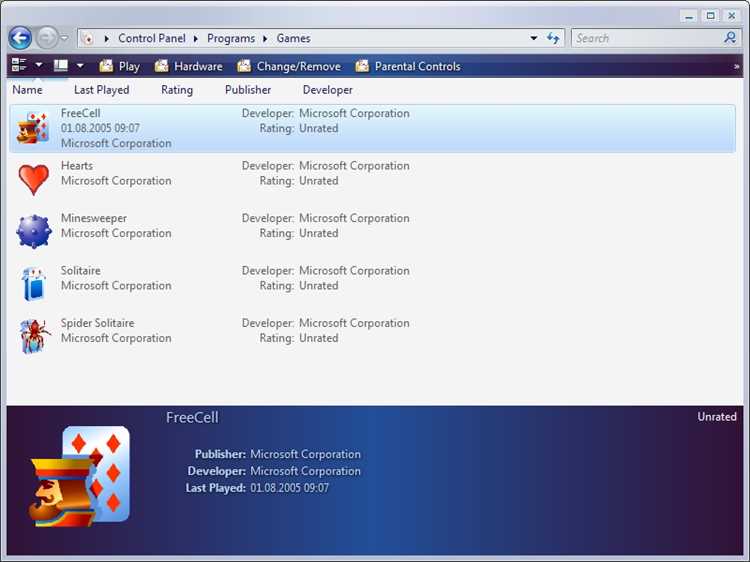Click Minesweeper row Developer text
Viewport: 750px width, 562px height.
tap(325, 218)
